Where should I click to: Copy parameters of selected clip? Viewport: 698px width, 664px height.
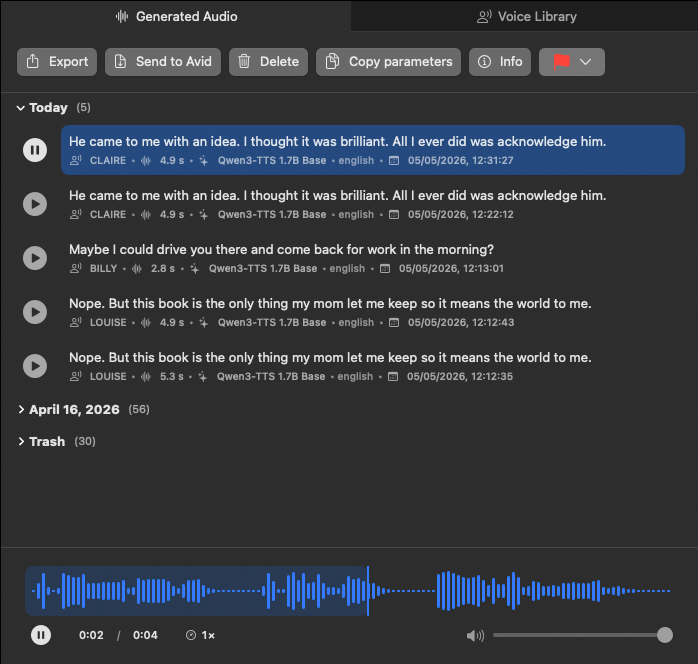388,62
